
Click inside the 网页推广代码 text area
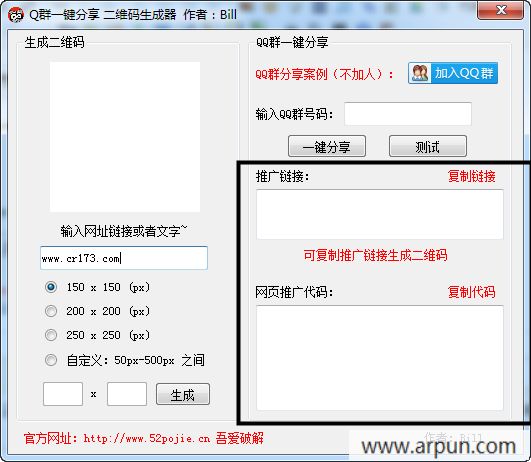[380, 358]
